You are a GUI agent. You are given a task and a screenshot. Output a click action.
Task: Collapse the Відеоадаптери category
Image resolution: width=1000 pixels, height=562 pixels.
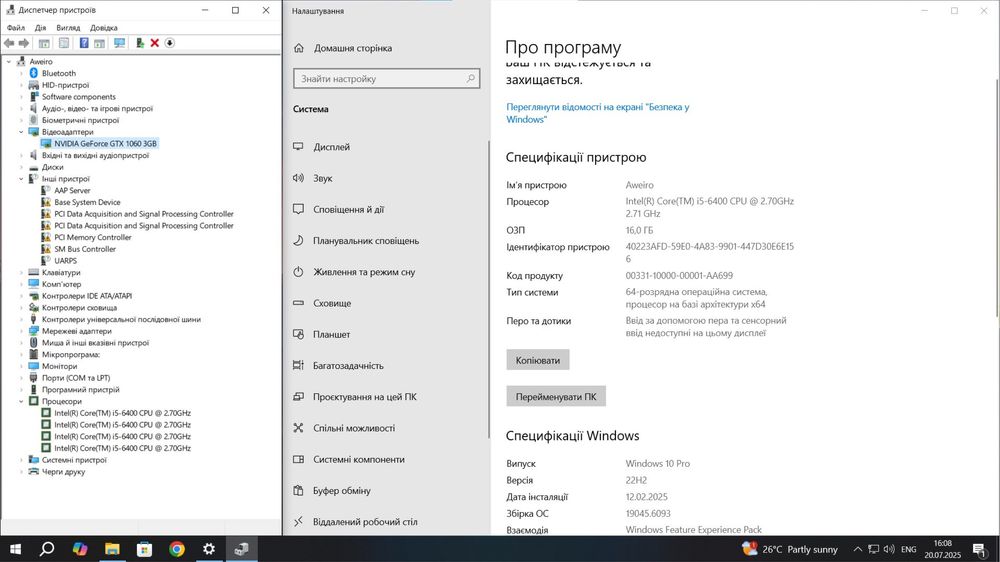coord(21,132)
